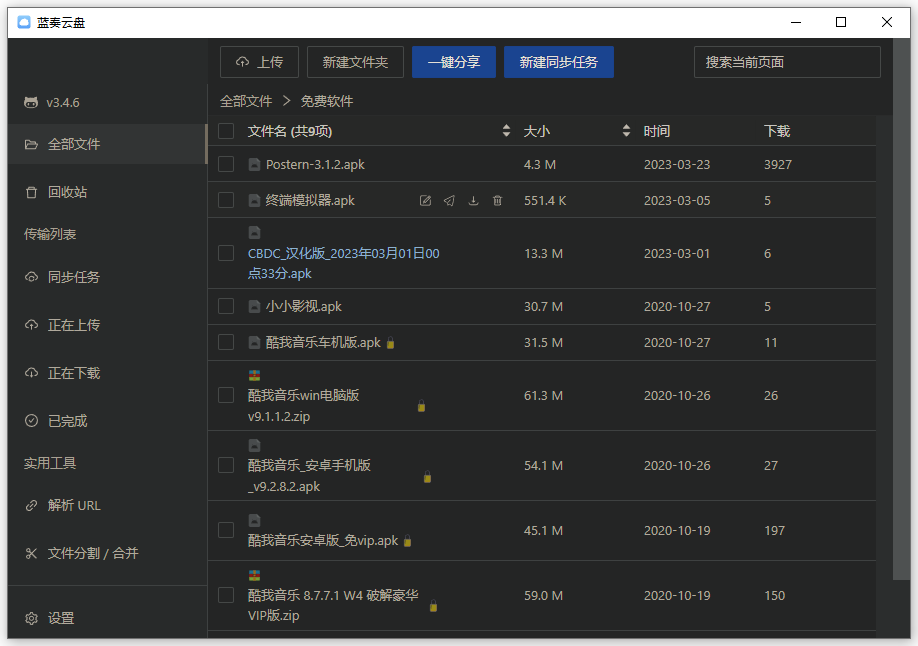Click the lock icon on 酷我音乐win电脑版 v9.1.1.2.zip
The height and width of the screenshot is (646, 918).
tap(421, 406)
